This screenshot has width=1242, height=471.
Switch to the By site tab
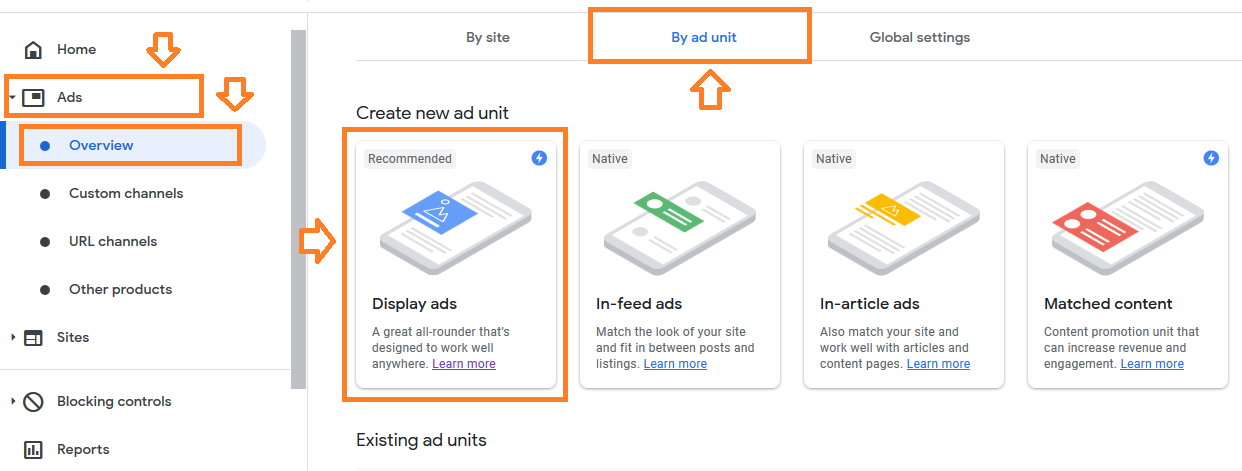pyautogui.click(x=488, y=38)
